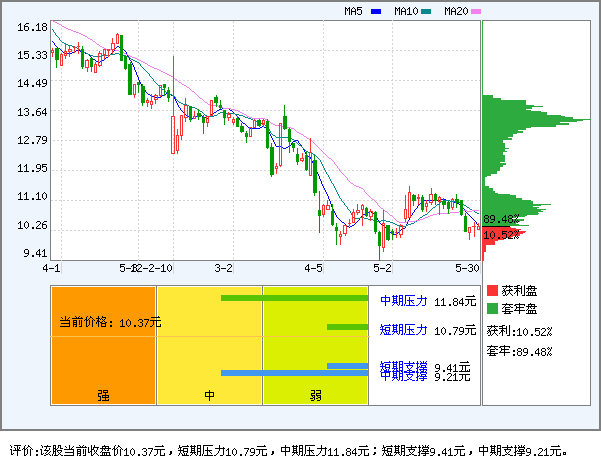Image resolution: width=601 pixels, height=456 pixels.
Task: Click the 89.48% label on chip distribution
Action: (x=501, y=219)
